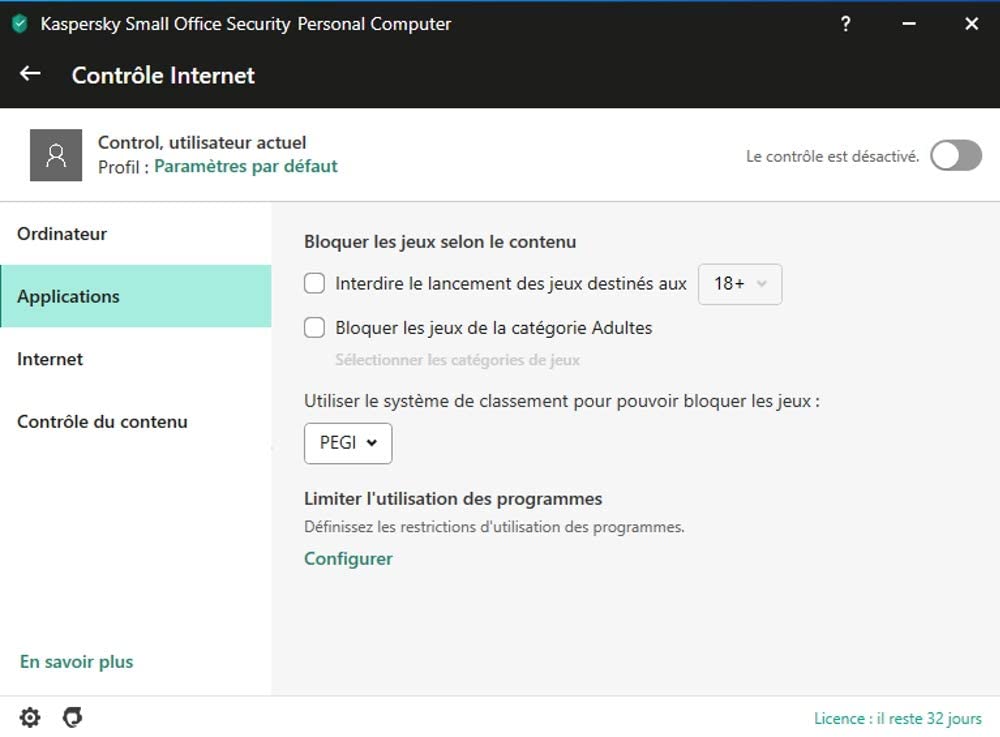Screen dimensions: 1000x737
Task: Open the 18+ age rating dropdown
Action: coord(739,284)
